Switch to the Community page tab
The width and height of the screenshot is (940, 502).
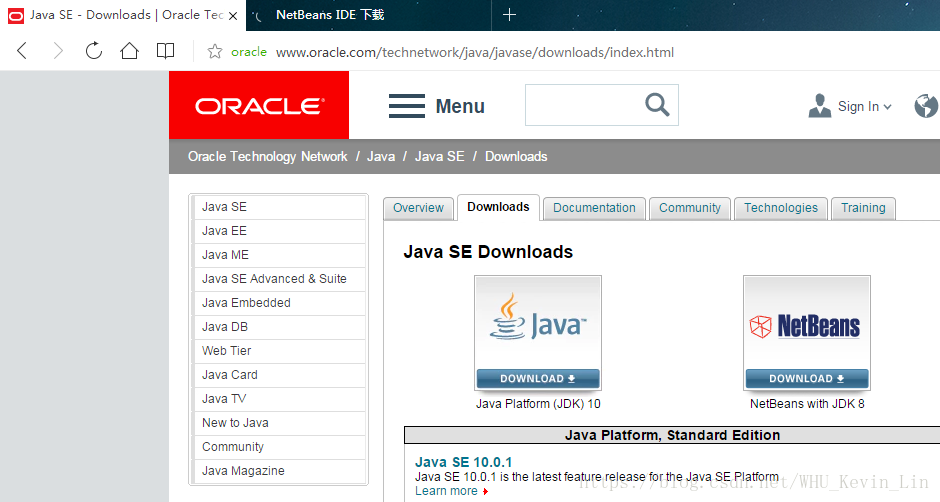[690, 208]
